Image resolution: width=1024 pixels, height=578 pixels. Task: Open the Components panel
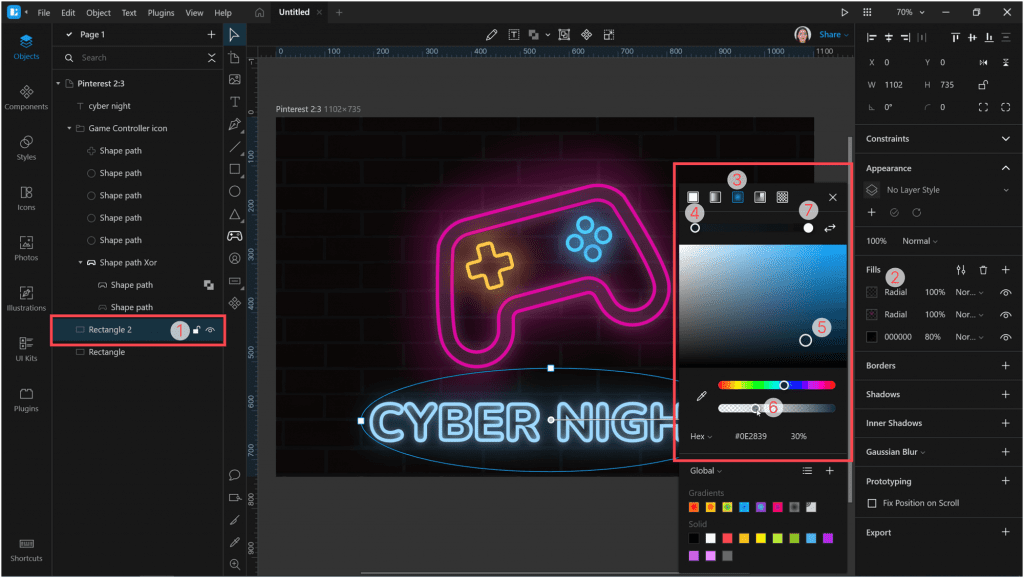(26, 97)
